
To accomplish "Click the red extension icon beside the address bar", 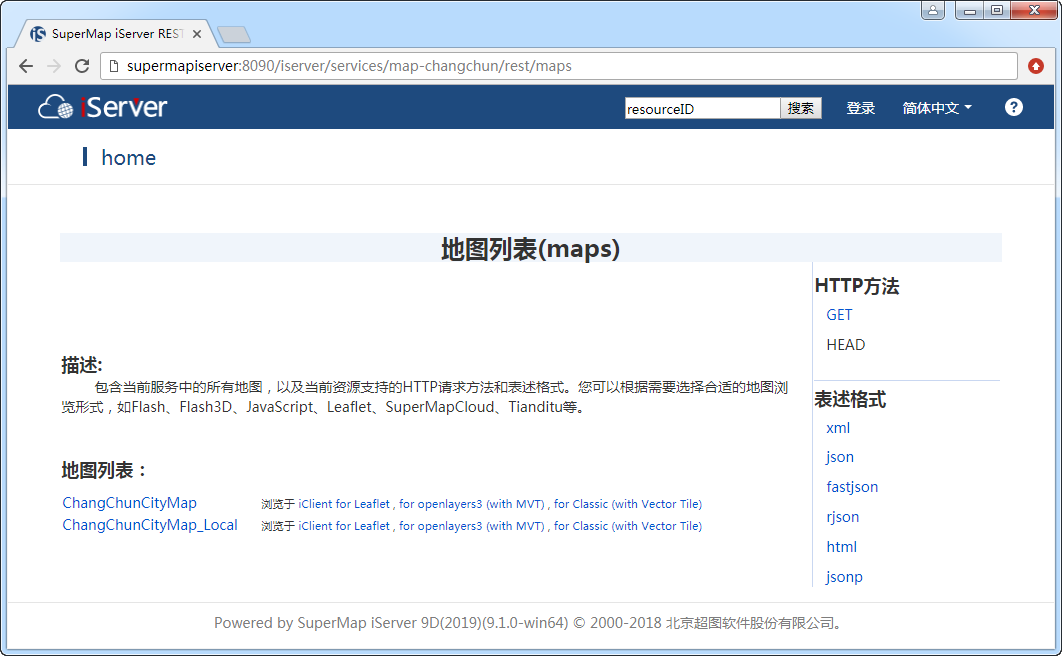I will (1036, 66).
